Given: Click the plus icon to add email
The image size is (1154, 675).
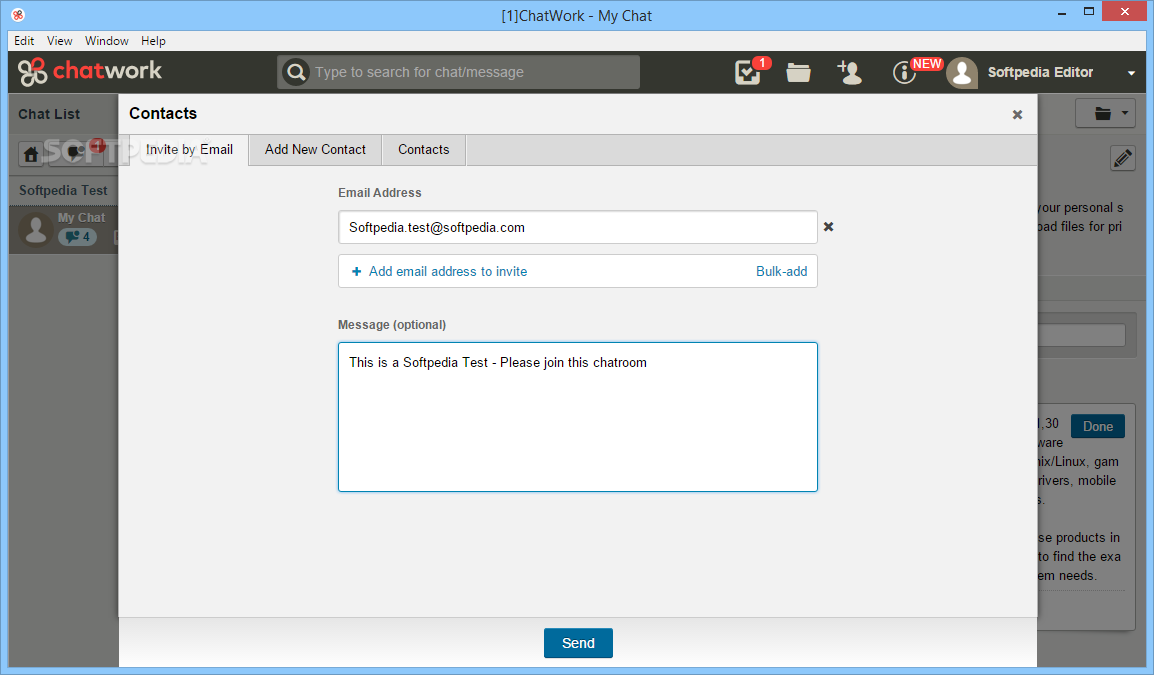Looking at the screenshot, I should pos(356,272).
